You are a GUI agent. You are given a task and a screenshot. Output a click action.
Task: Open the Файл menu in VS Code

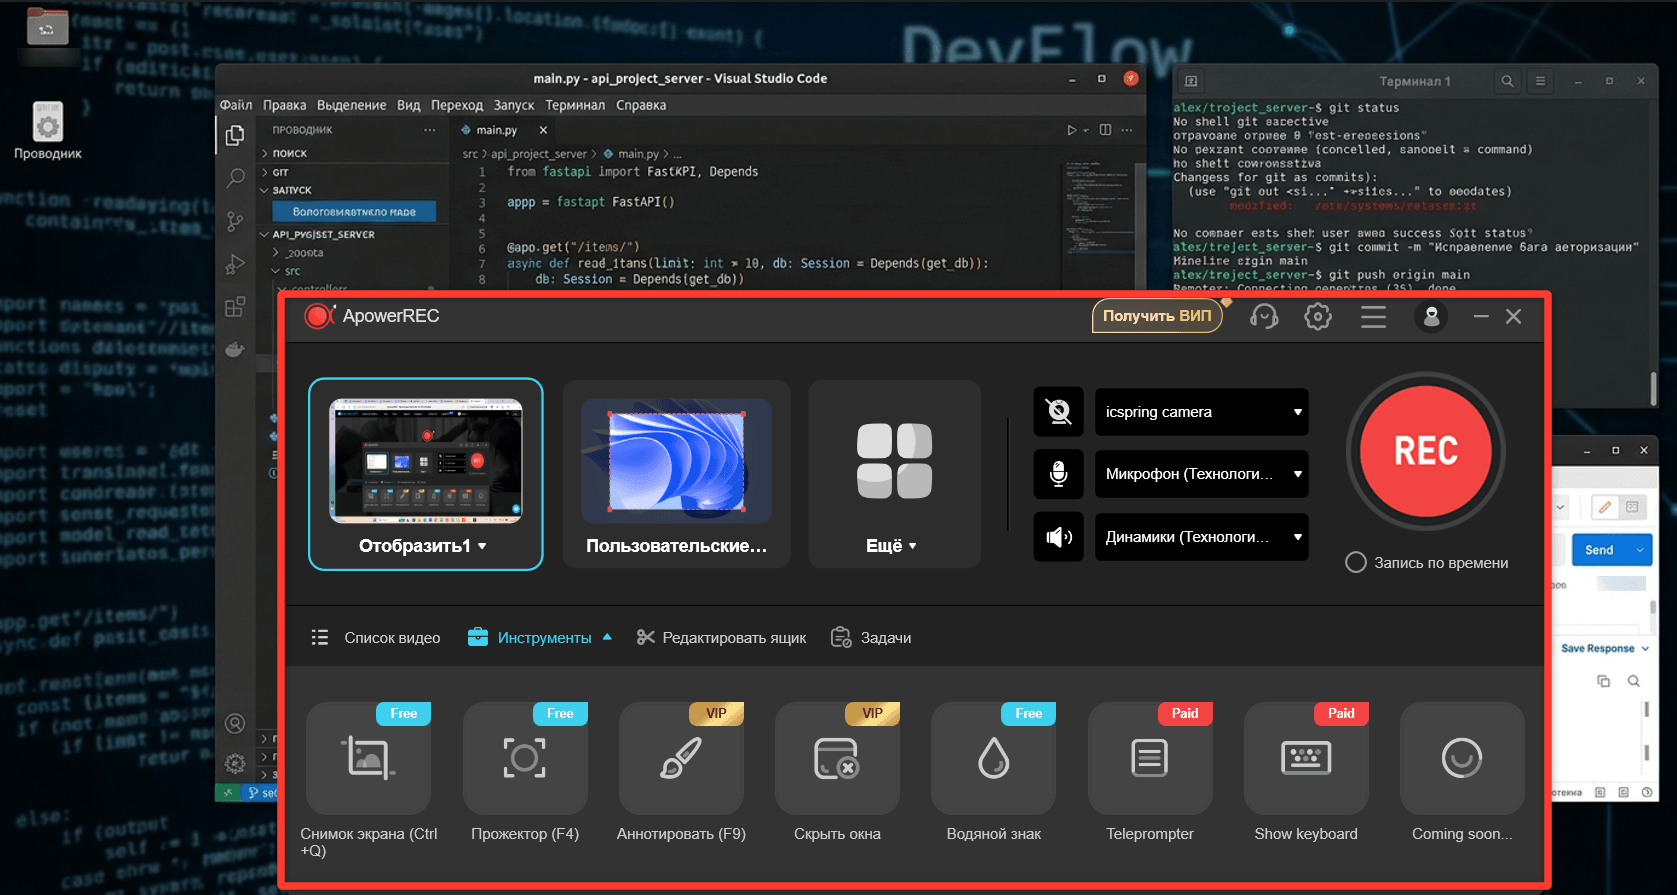pos(236,105)
